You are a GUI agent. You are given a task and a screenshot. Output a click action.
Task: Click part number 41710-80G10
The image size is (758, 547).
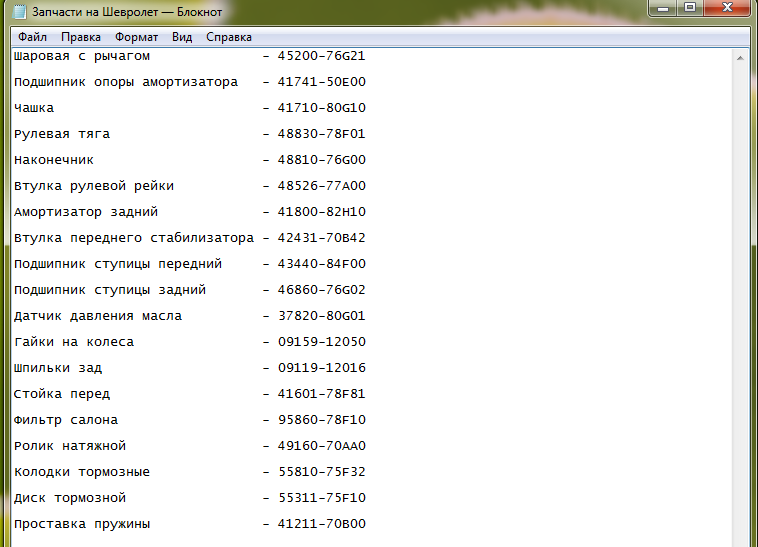click(x=321, y=108)
